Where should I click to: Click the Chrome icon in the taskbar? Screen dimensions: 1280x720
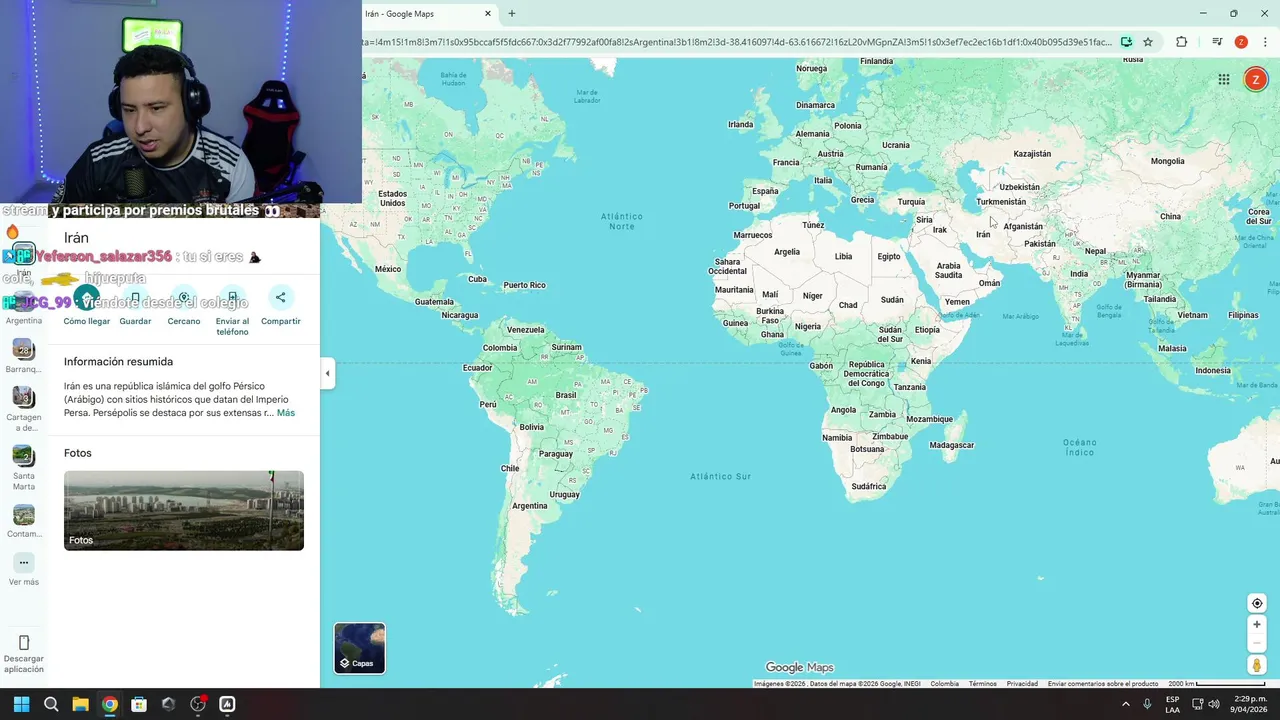[x=110, y=704]
